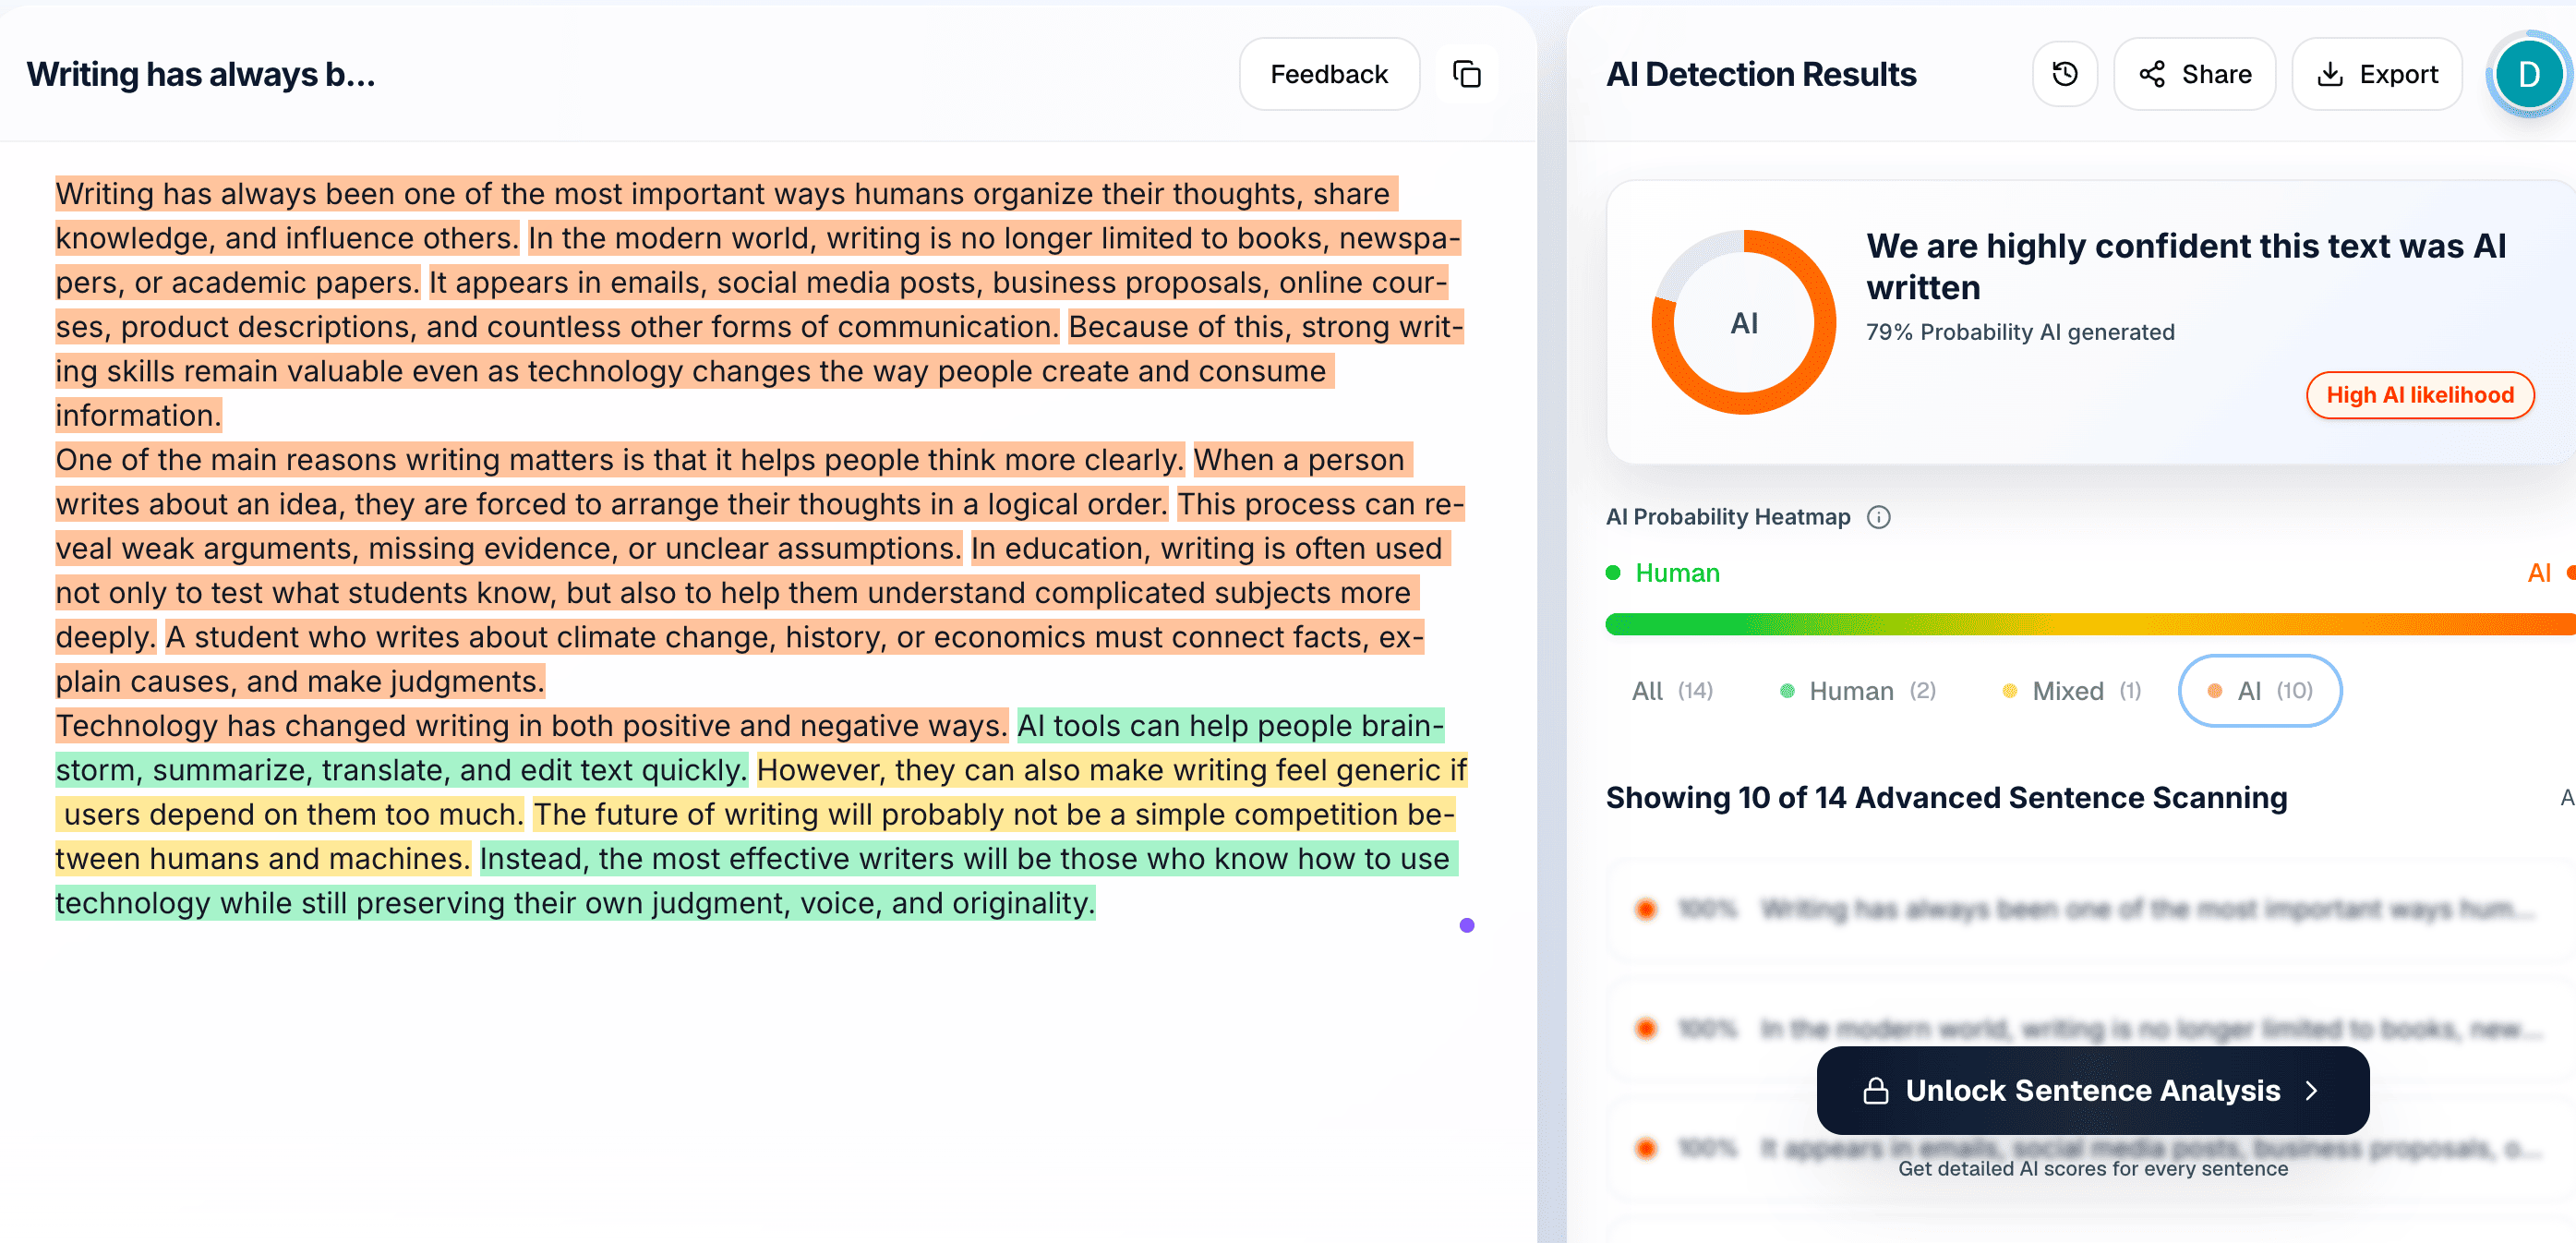Viewport: 2576px width, 1243px height.
Task: Click the purple dot marker below the text
Action: click(x=1467, y=925)
